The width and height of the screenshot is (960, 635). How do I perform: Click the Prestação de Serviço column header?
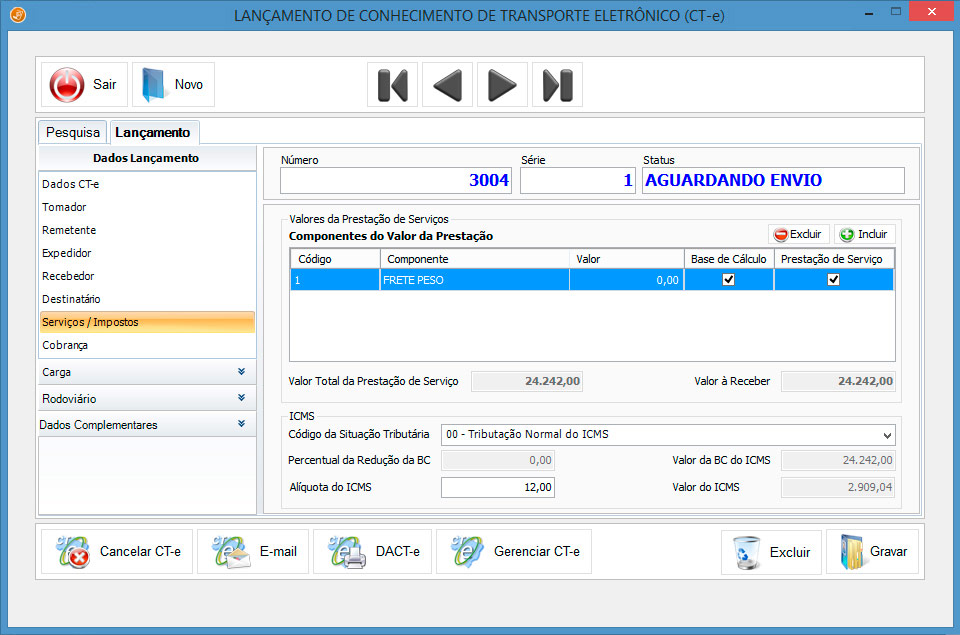tap(834, 259)
